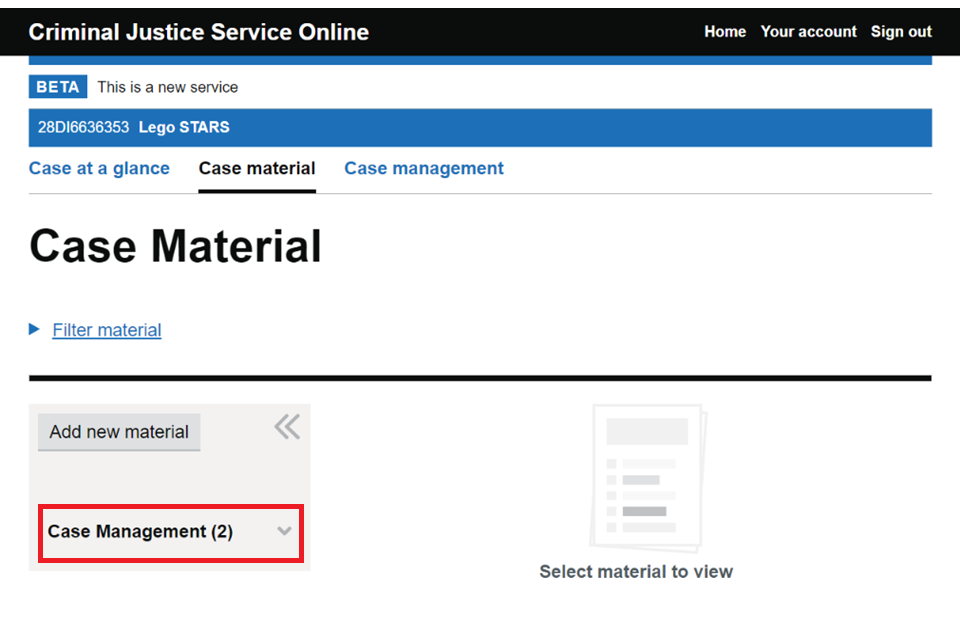Viewport: 960px width, 640px height.
Task: Collapse the material panel with double-chevron icon
Action: (286, 428)
